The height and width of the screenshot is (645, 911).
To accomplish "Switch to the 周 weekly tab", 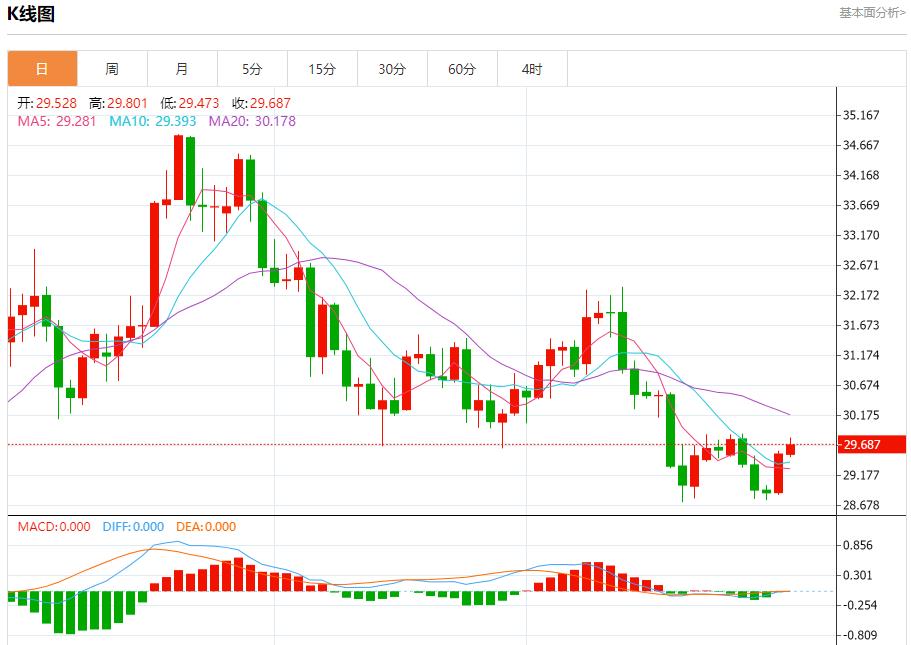I will coord(112,69).
